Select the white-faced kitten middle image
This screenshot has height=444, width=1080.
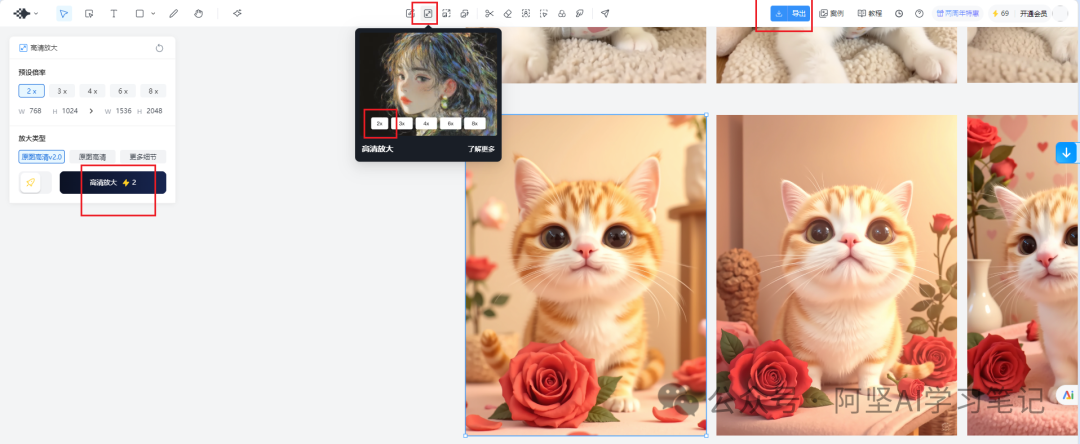(x=836, y=275)
